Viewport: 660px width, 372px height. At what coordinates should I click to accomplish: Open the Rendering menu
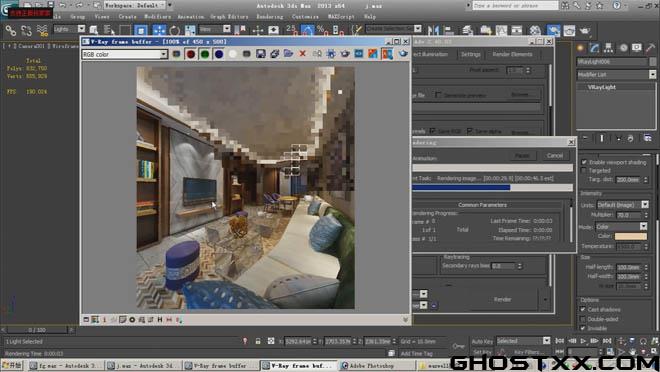coord(270,17)
